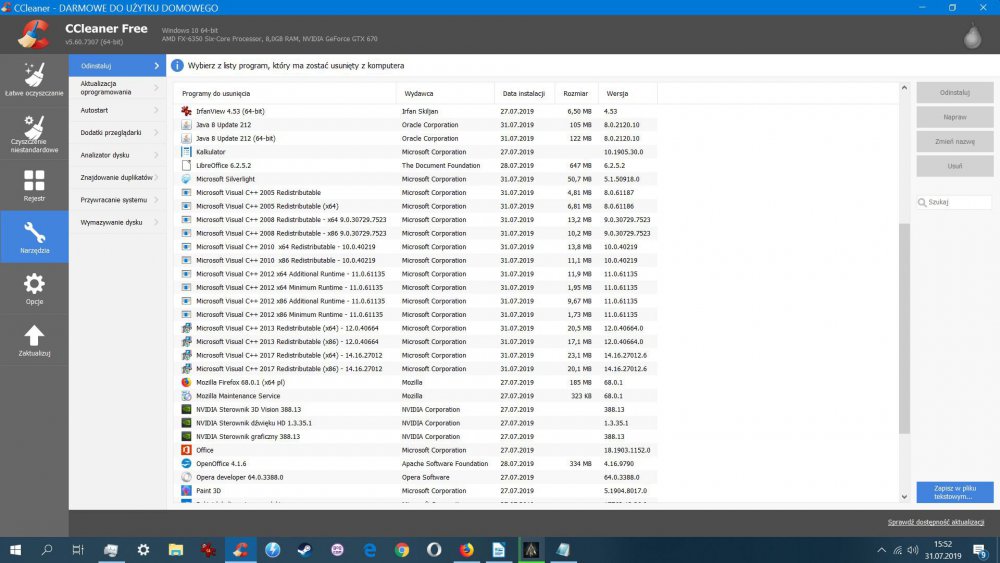Open Przywracanie systemu menu item

coord(117,200)
